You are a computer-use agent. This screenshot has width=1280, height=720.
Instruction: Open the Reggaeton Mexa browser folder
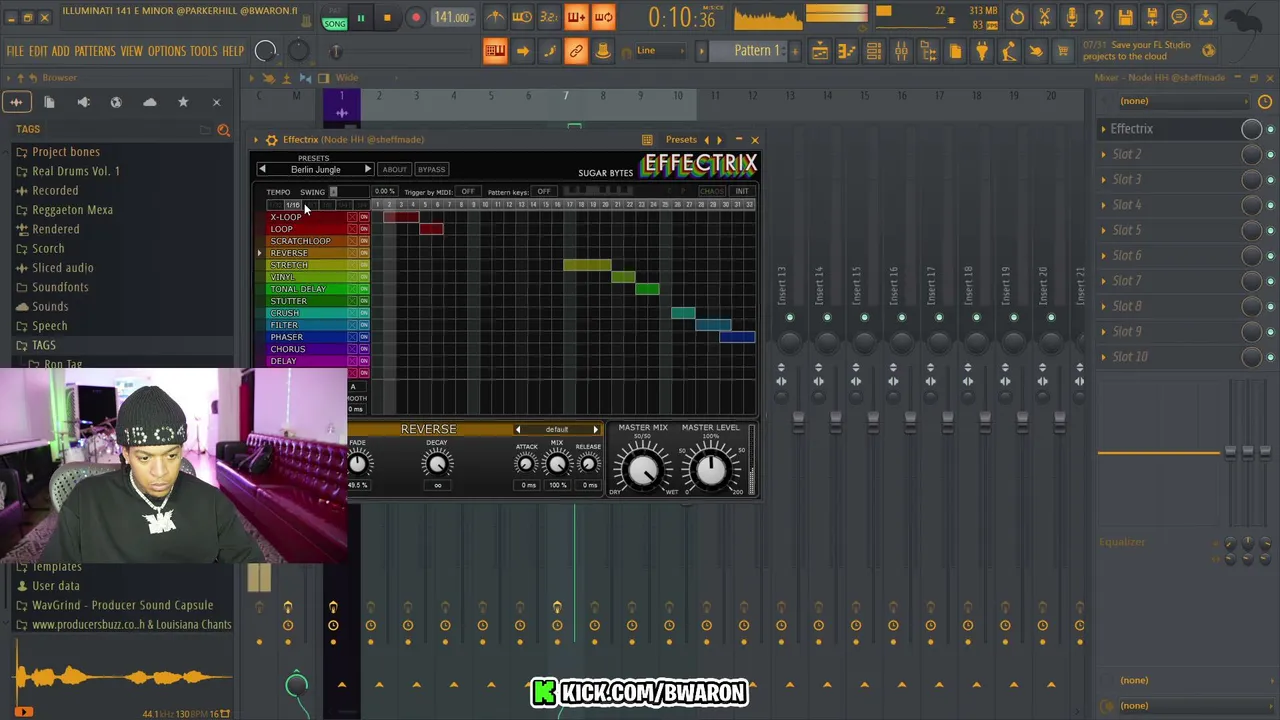[72, 210]
